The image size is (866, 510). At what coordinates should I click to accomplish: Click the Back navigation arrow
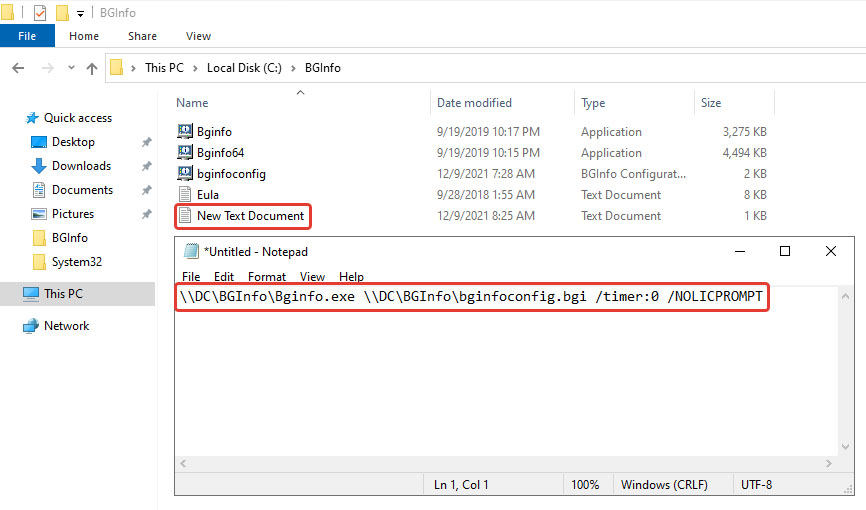coord(18,68)
